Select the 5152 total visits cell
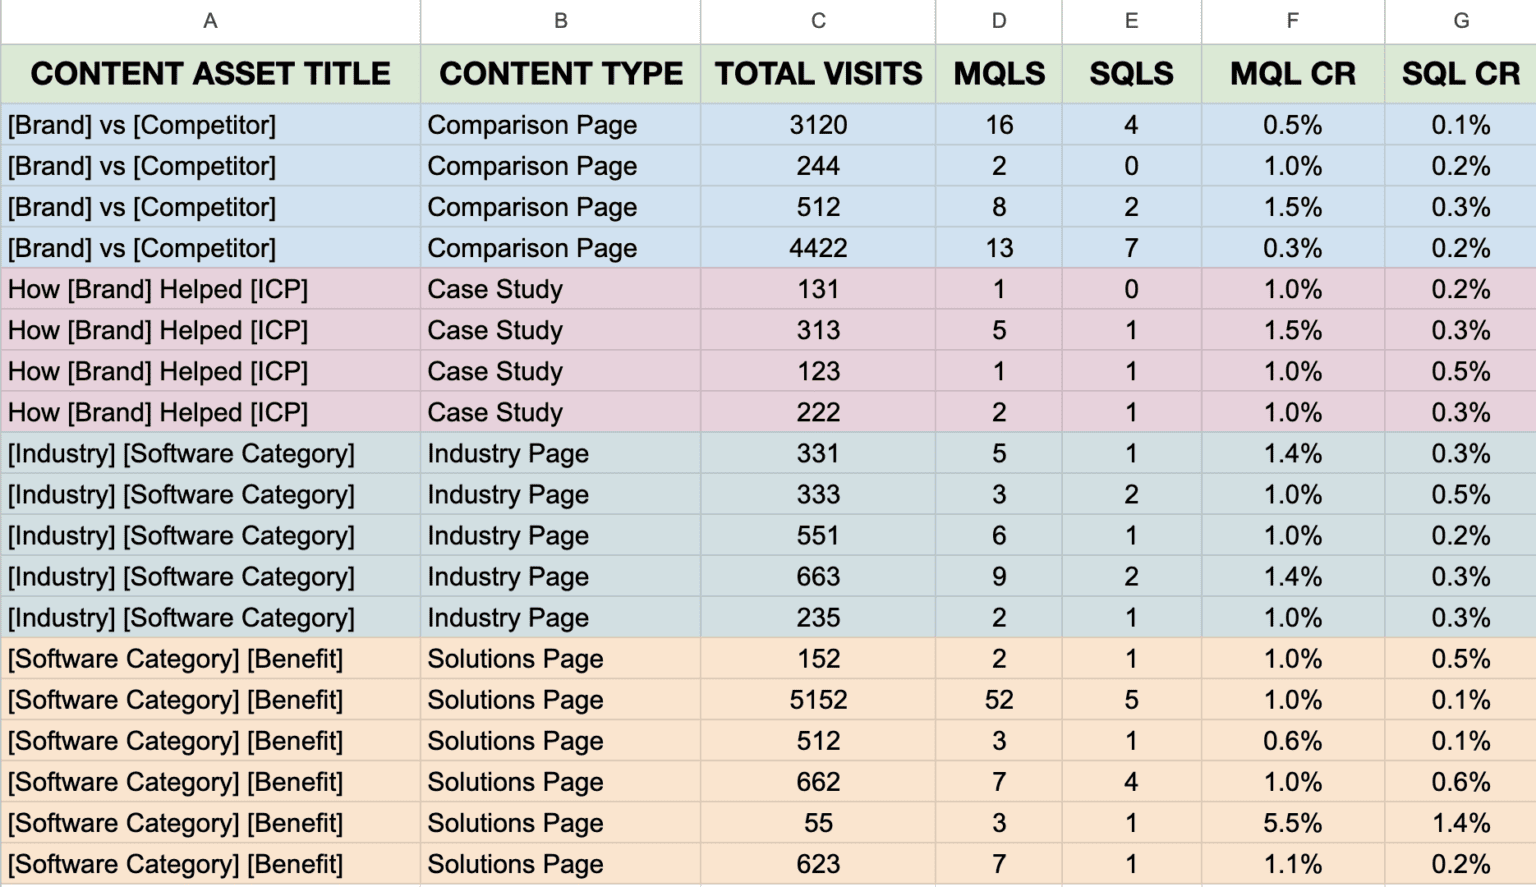The height and width of the screenshot is (887, 1536). coord(818,700)
